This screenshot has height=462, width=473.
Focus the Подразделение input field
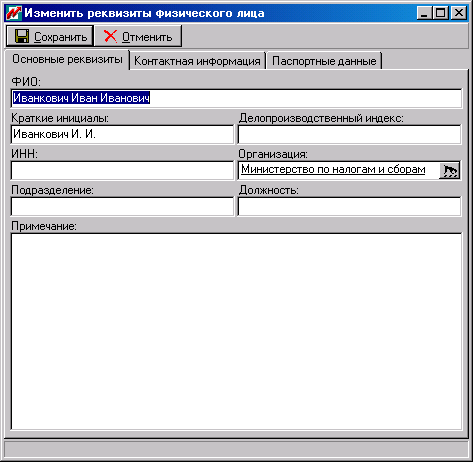tap(122, 206)
